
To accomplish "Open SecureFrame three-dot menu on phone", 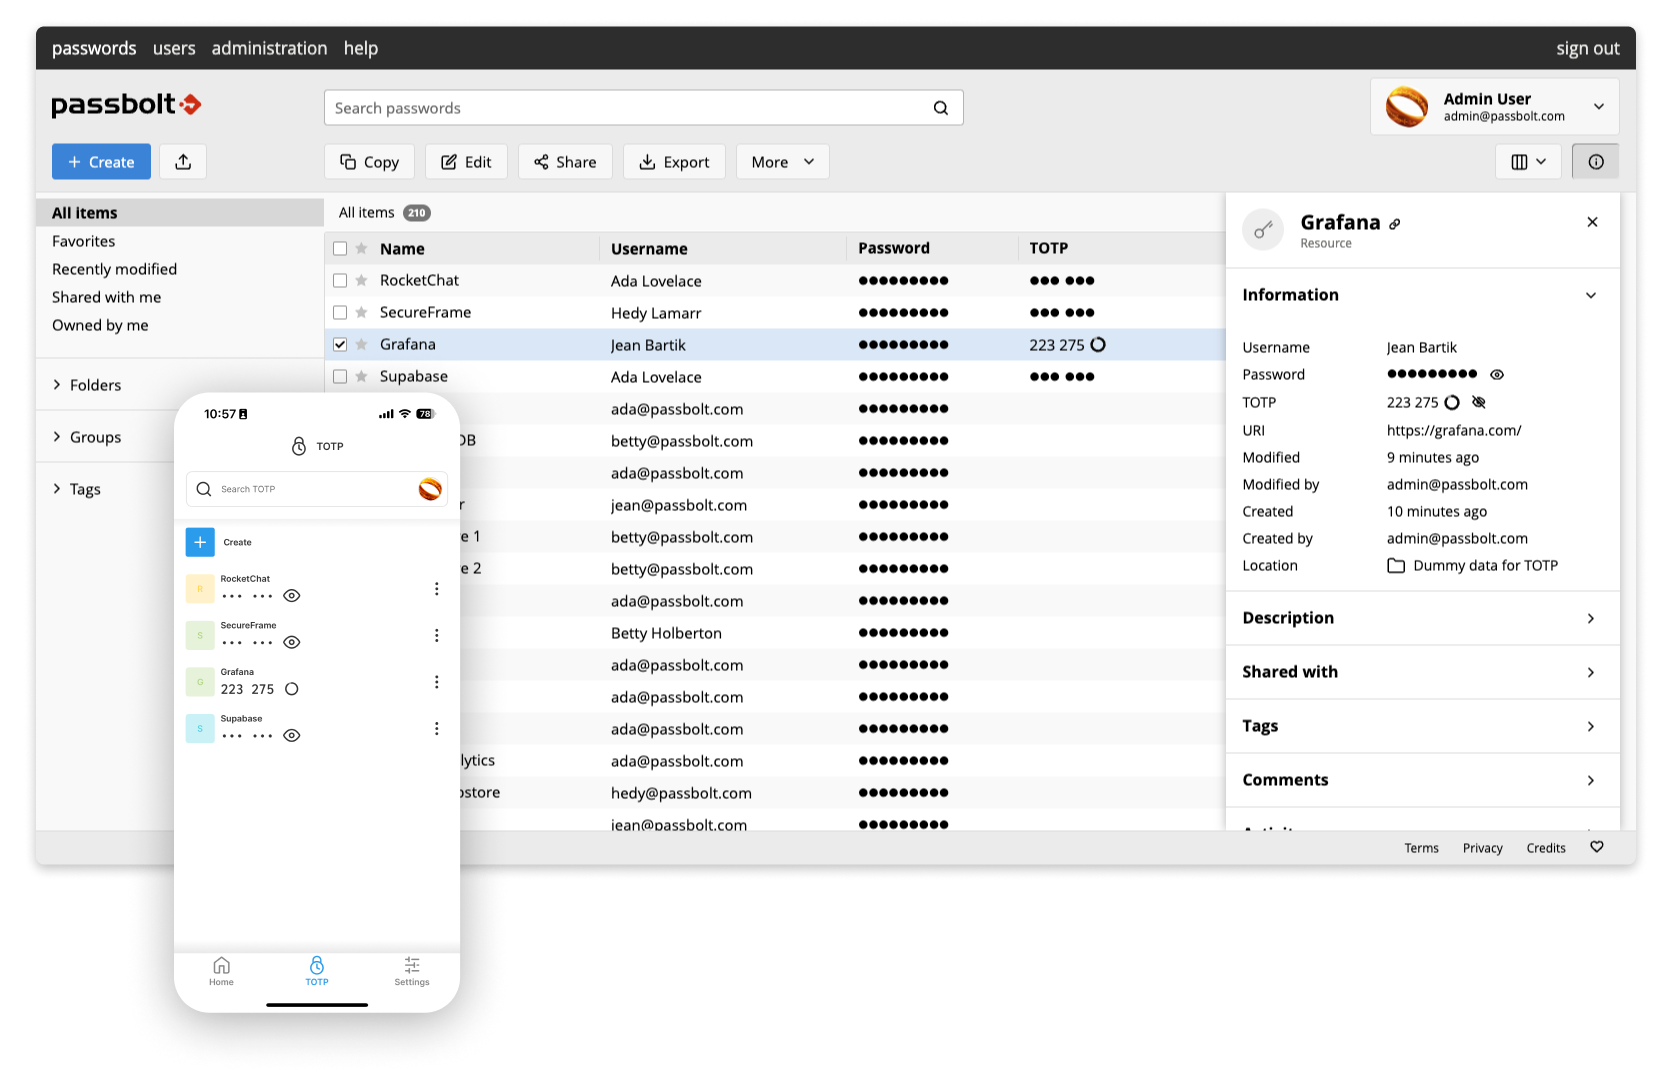I will pos(436,635).
